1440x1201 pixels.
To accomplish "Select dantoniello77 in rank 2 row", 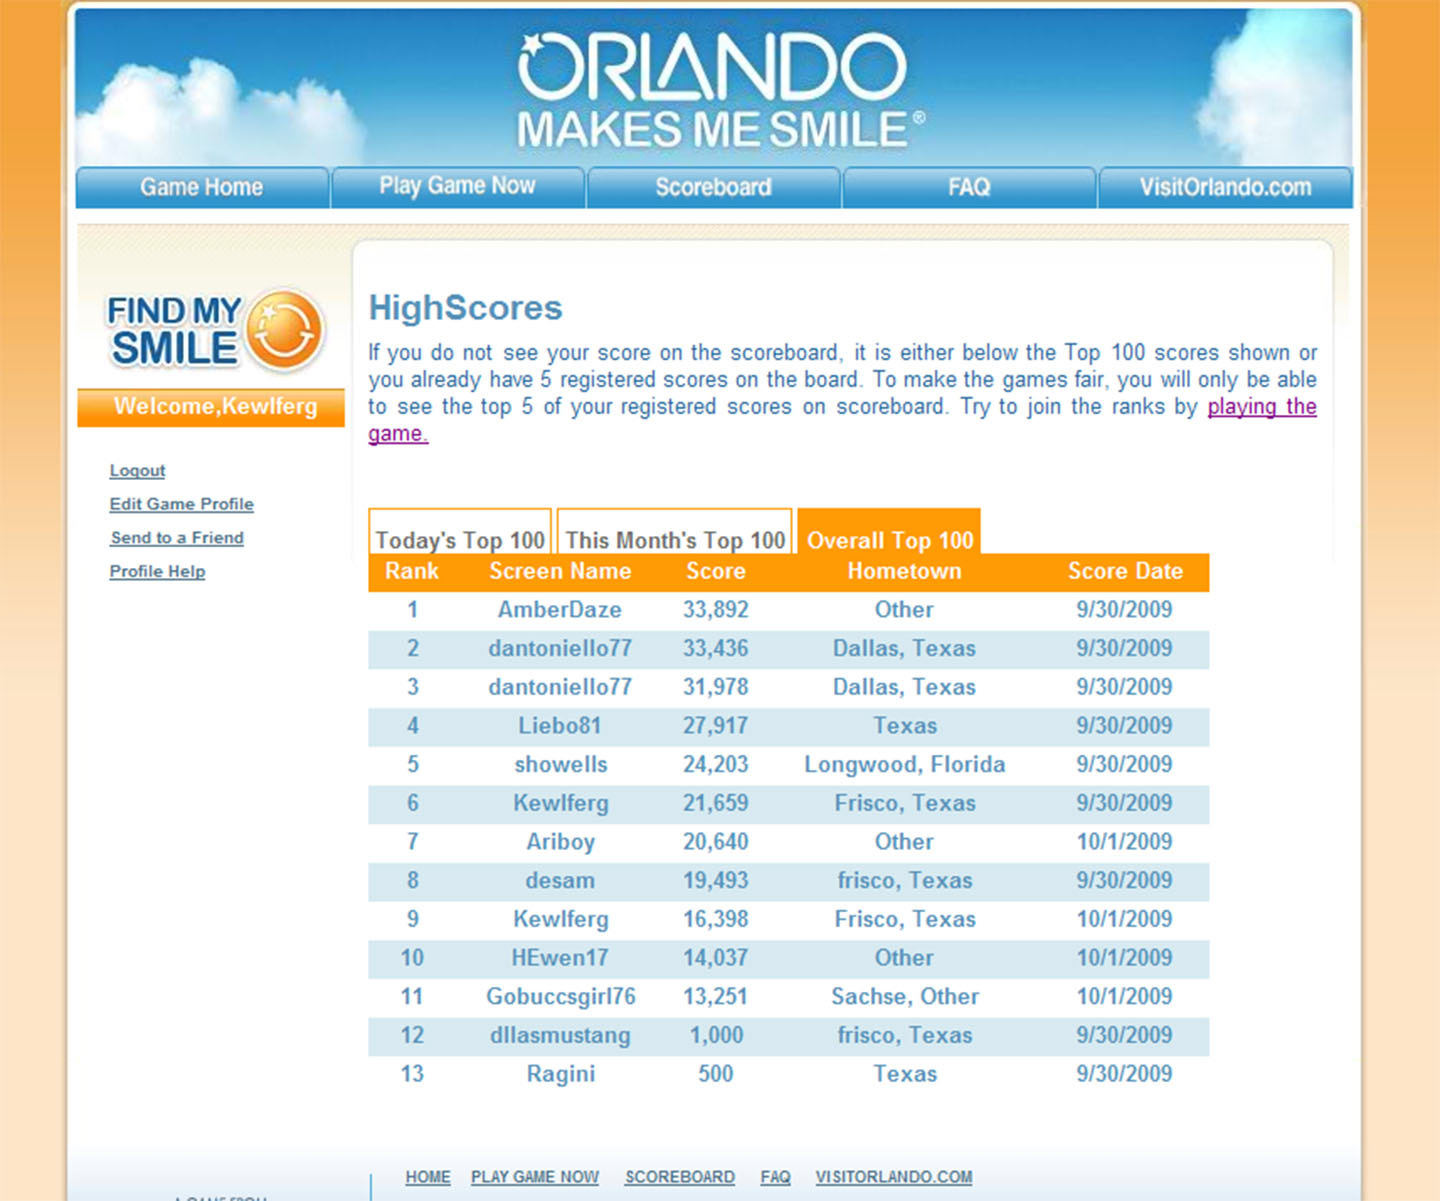I will 560,649.
